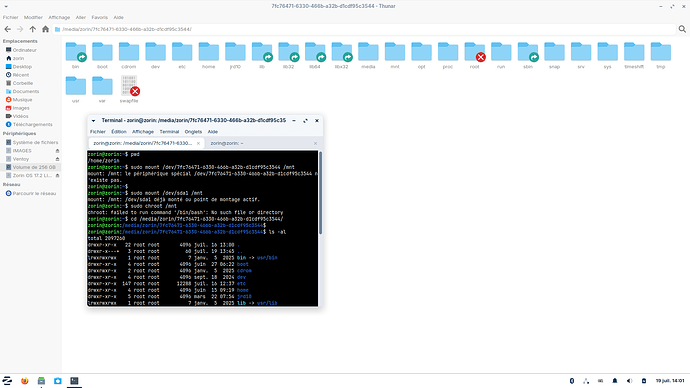The image size is (690, 388).
Task: Open the Affichage menu in Thunar
Action: pyautogui.click(x=59, y=18)
